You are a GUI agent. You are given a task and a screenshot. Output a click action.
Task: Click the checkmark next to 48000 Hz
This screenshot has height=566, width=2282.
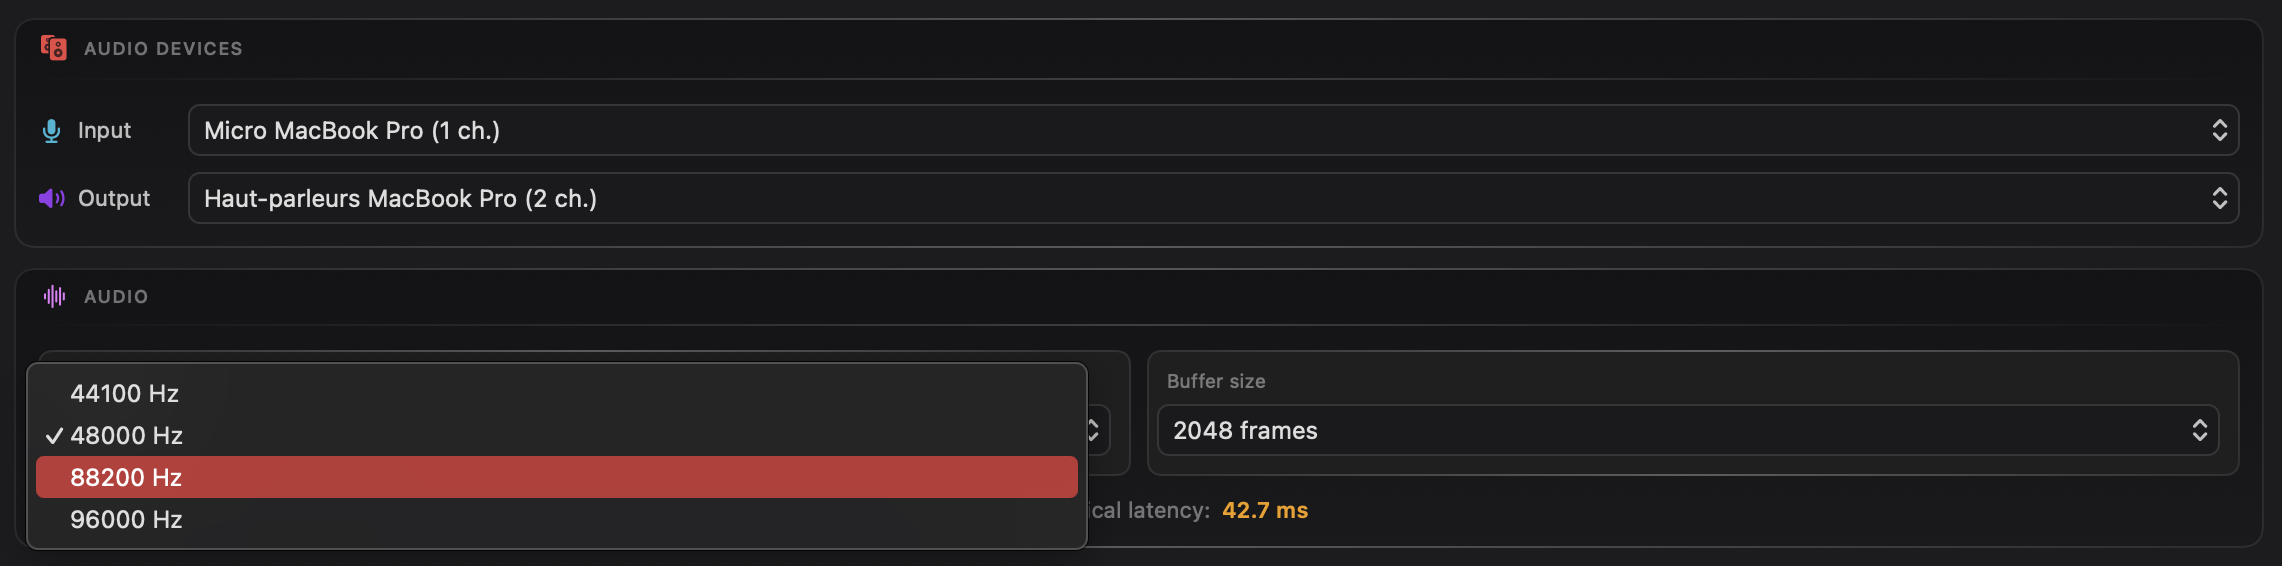click(x=54, y=436)
